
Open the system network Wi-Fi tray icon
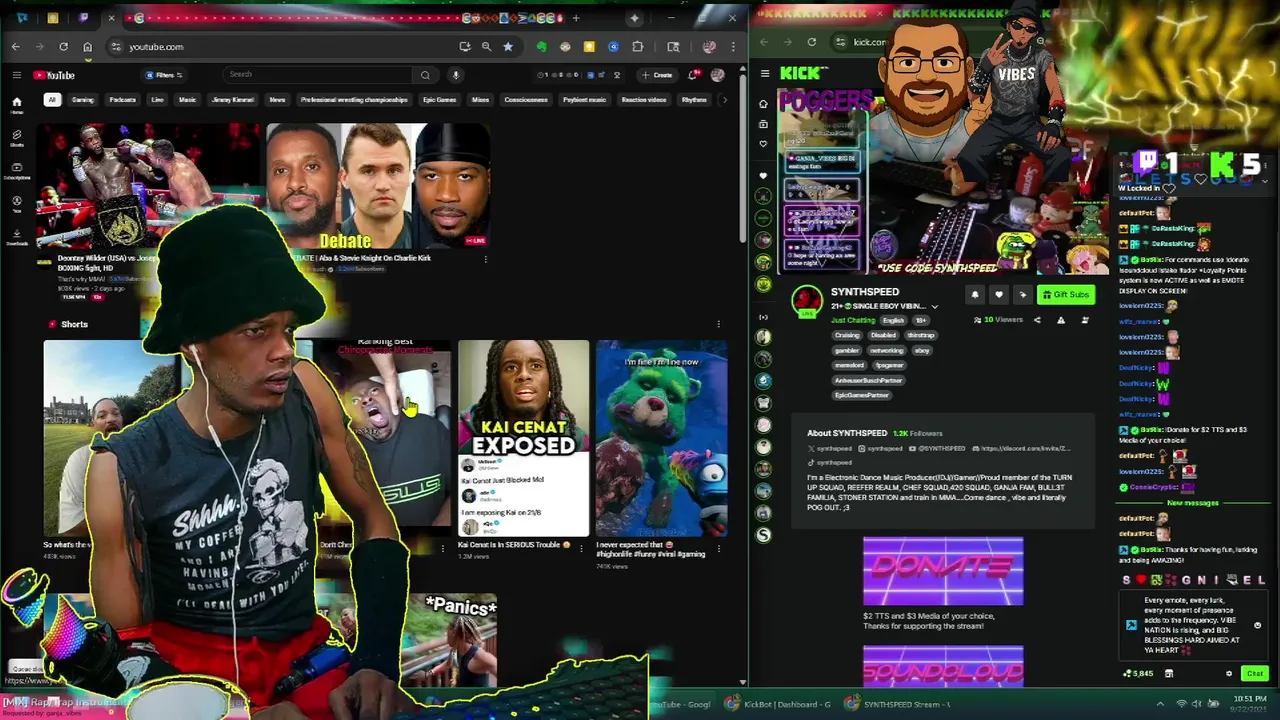[1180, 704]
